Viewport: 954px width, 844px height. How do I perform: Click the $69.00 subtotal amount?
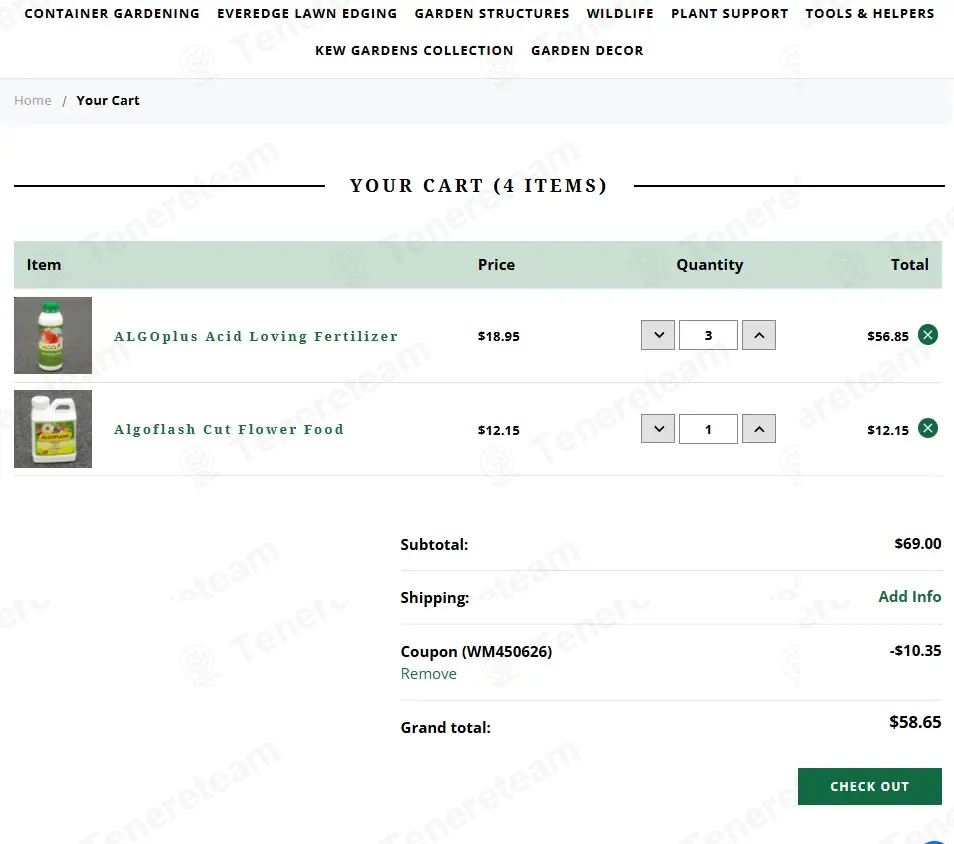tap(917, 543)
